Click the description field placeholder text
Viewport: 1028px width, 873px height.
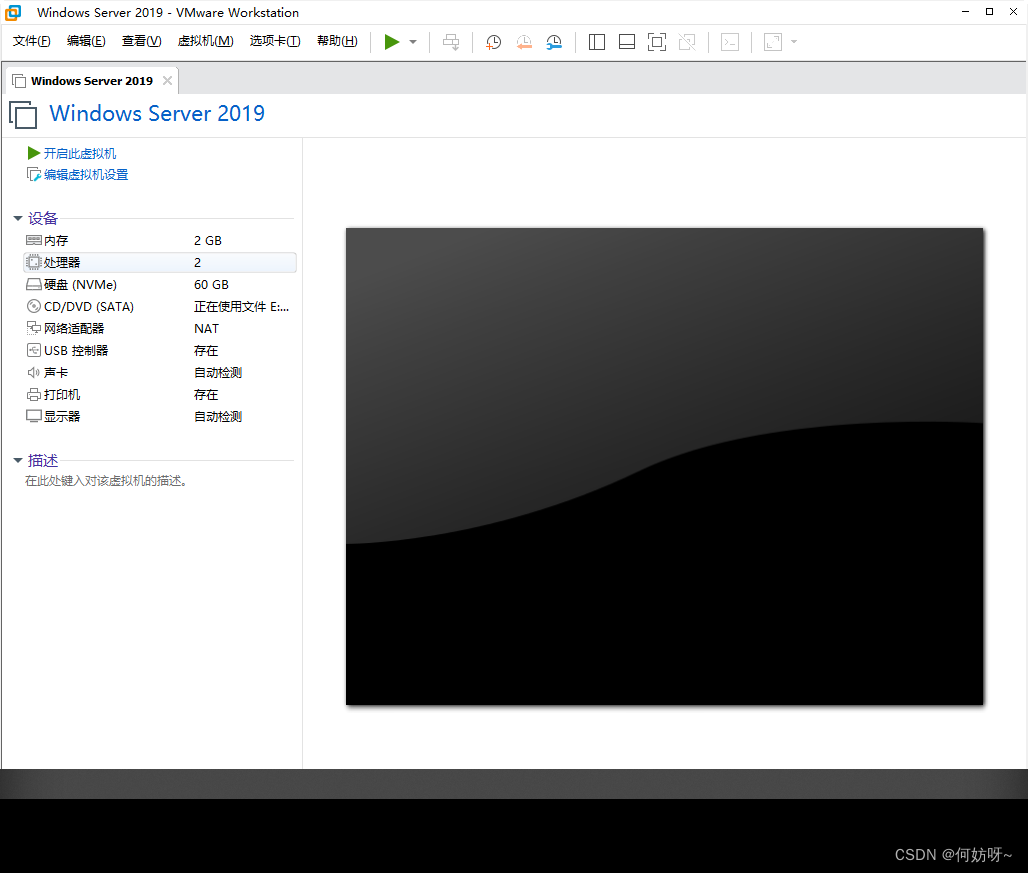(x=106, y=481)
